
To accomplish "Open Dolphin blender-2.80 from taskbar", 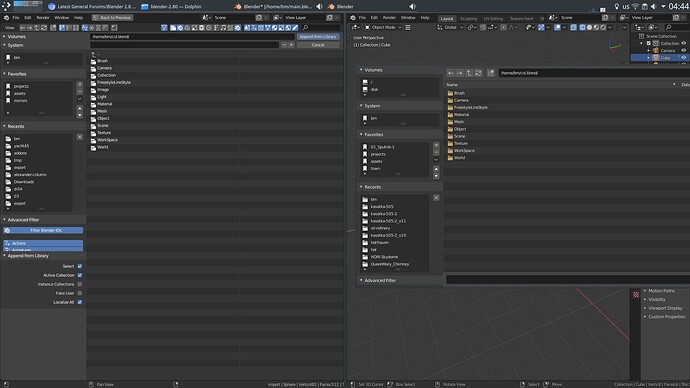I will [171, 7].
